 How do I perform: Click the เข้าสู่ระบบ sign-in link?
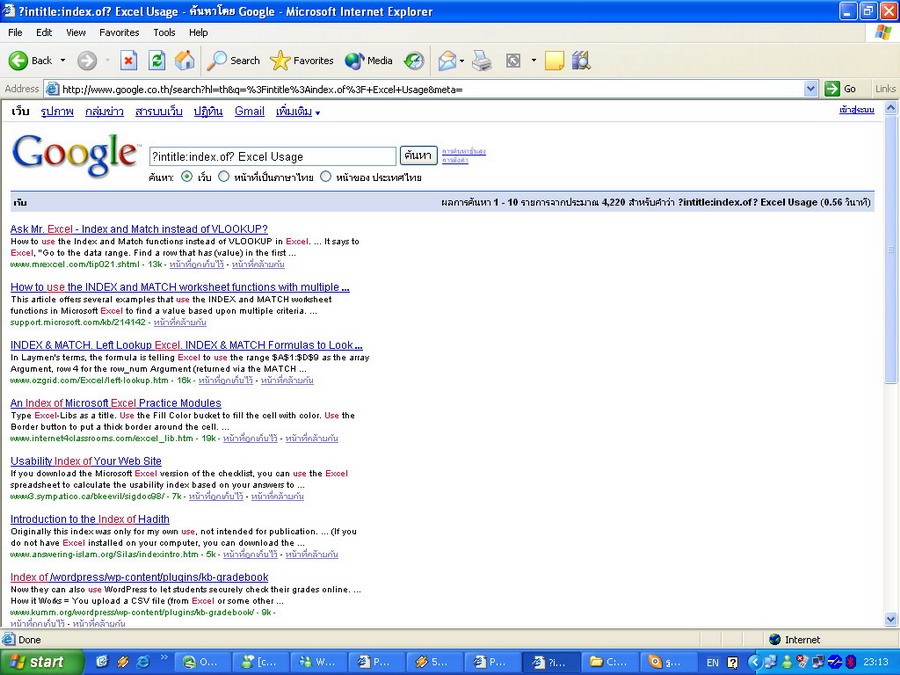(x=856, y=110)
